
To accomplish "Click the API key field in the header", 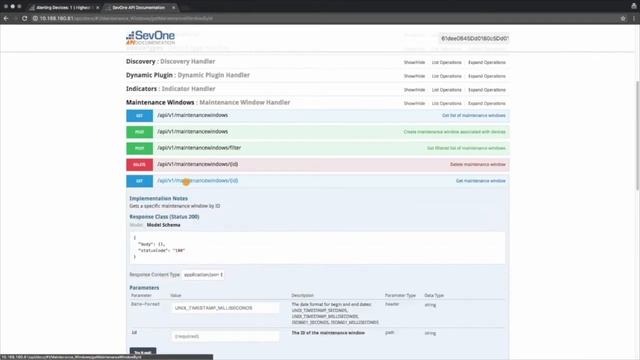I will tap(474, 38).
